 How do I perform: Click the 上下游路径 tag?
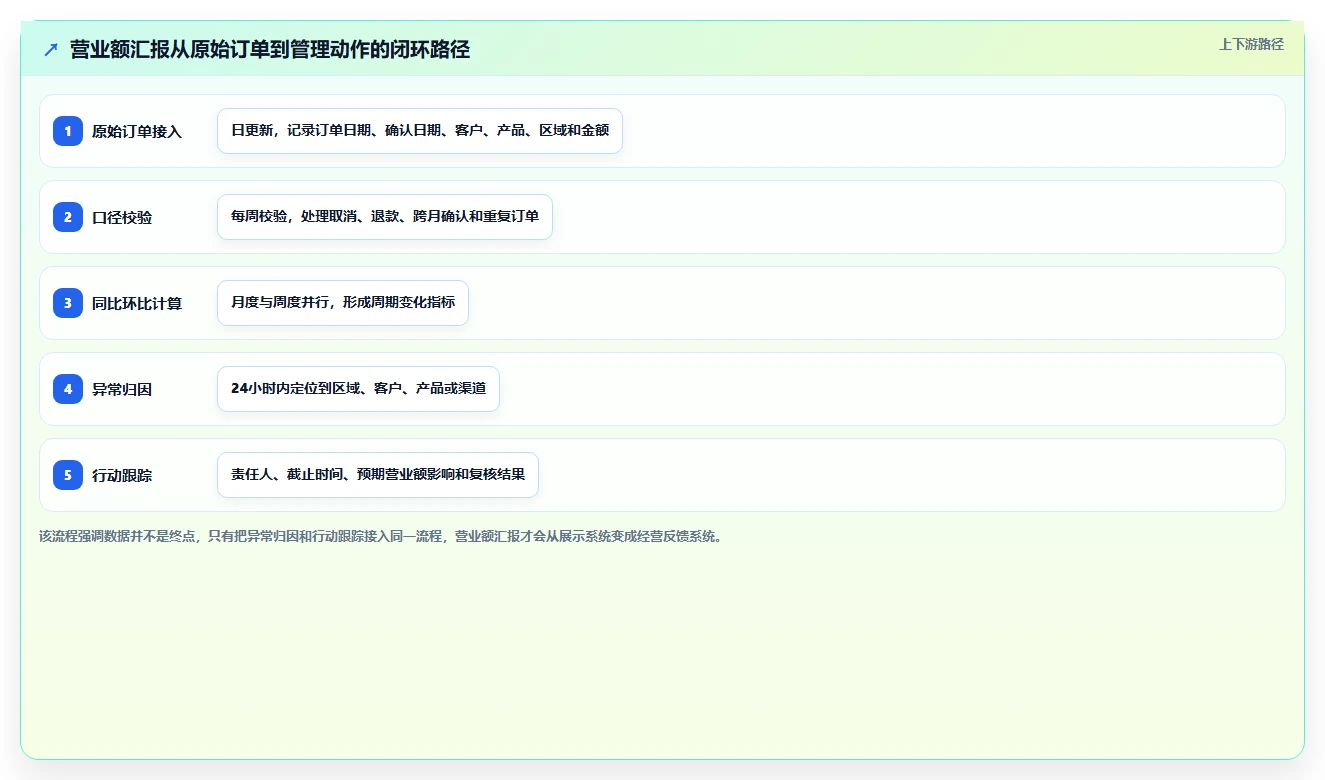(1251, 44)
